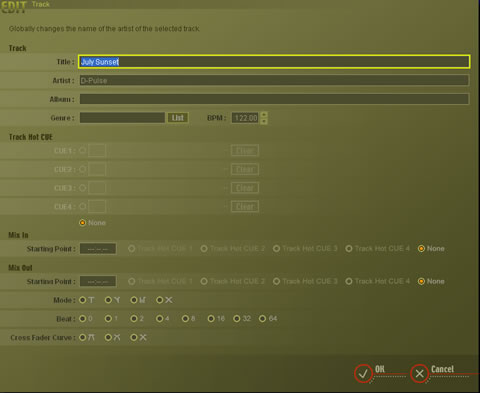Select Track Hot CUE 2 for Mix Out

pos(204,281)
